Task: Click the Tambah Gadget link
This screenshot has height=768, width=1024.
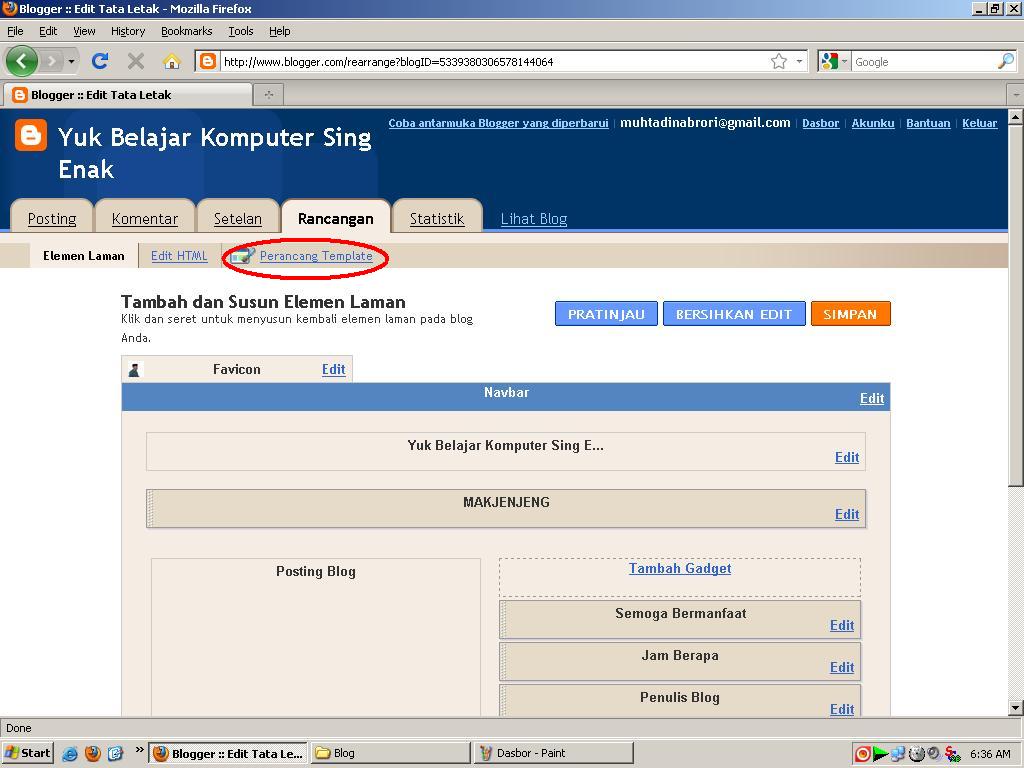Action: [680, 568]
